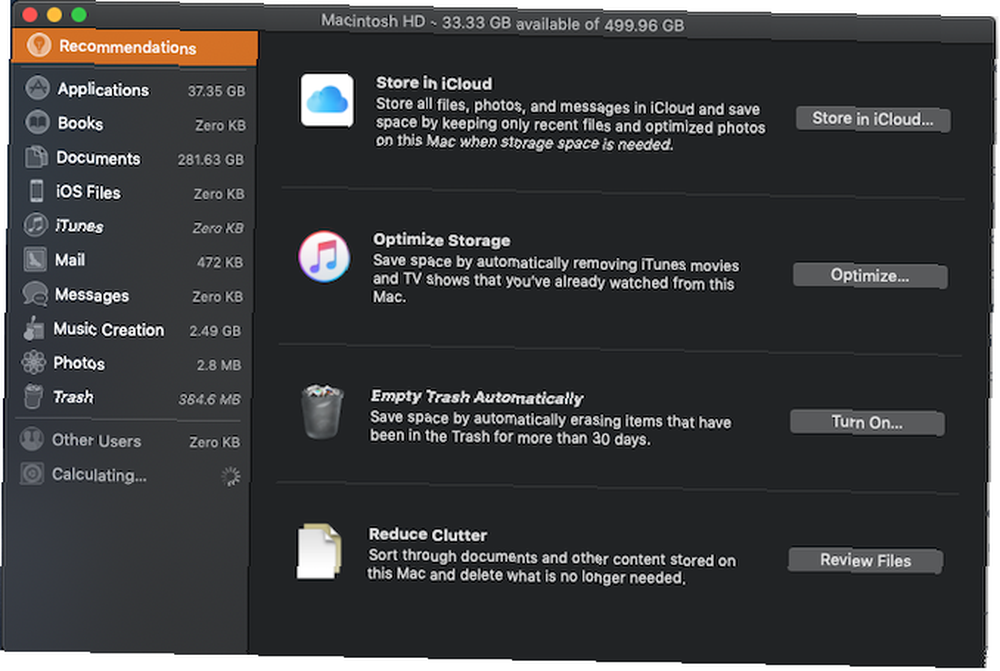Click the Documents sidebar icon

point(36,156)
